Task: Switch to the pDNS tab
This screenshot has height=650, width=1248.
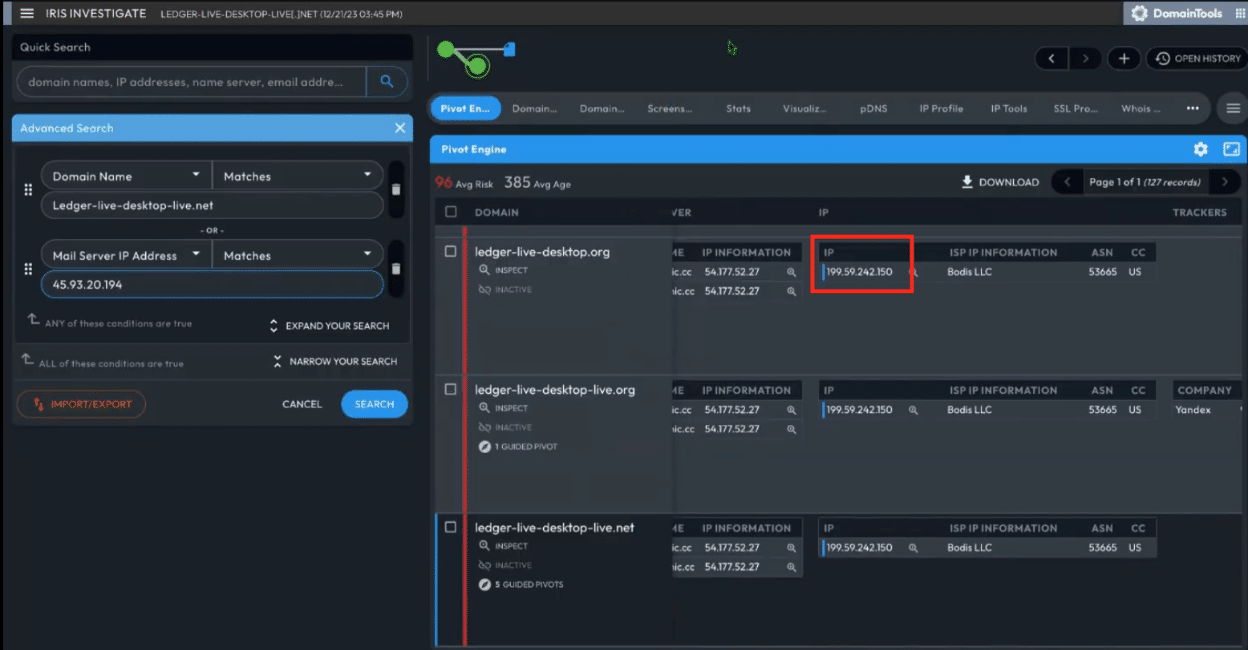Action: click(x=874, y=107)
